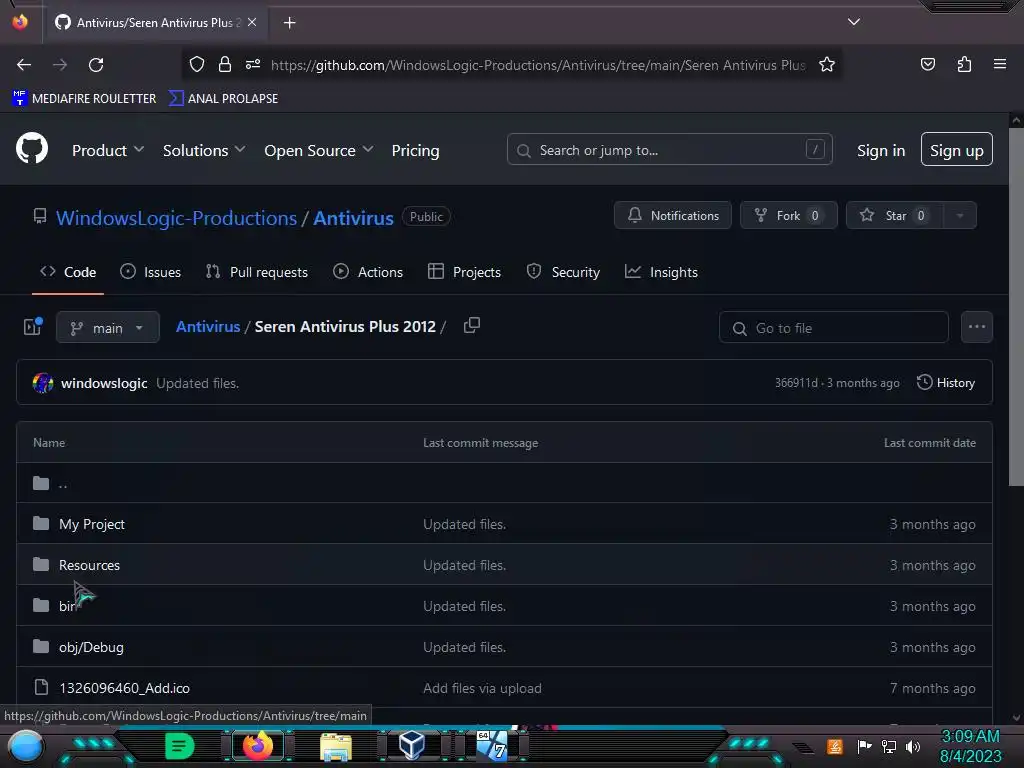This screenshot has width=1024, height=768.
Task: Open new browser tab with plus
Action: pos(289,23)
